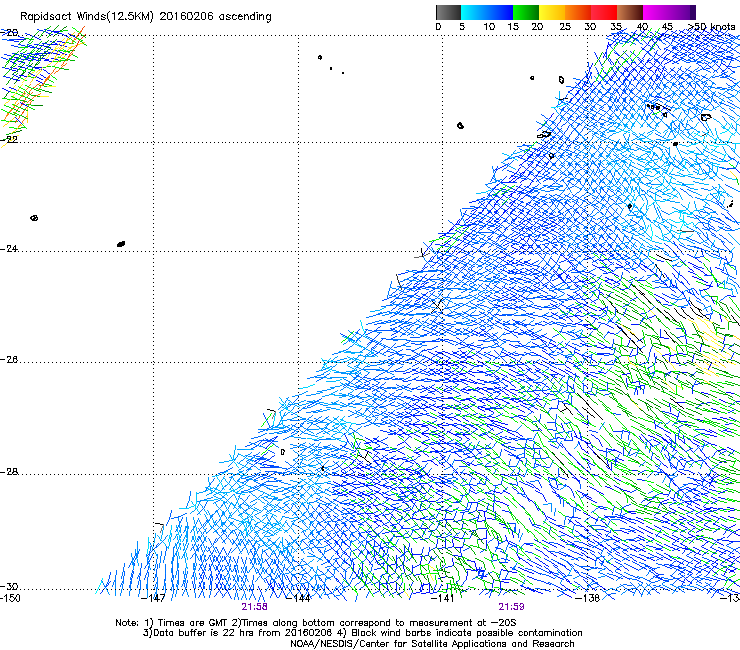
Task: Click the "-22" latitude axis label
Action: 9,140
